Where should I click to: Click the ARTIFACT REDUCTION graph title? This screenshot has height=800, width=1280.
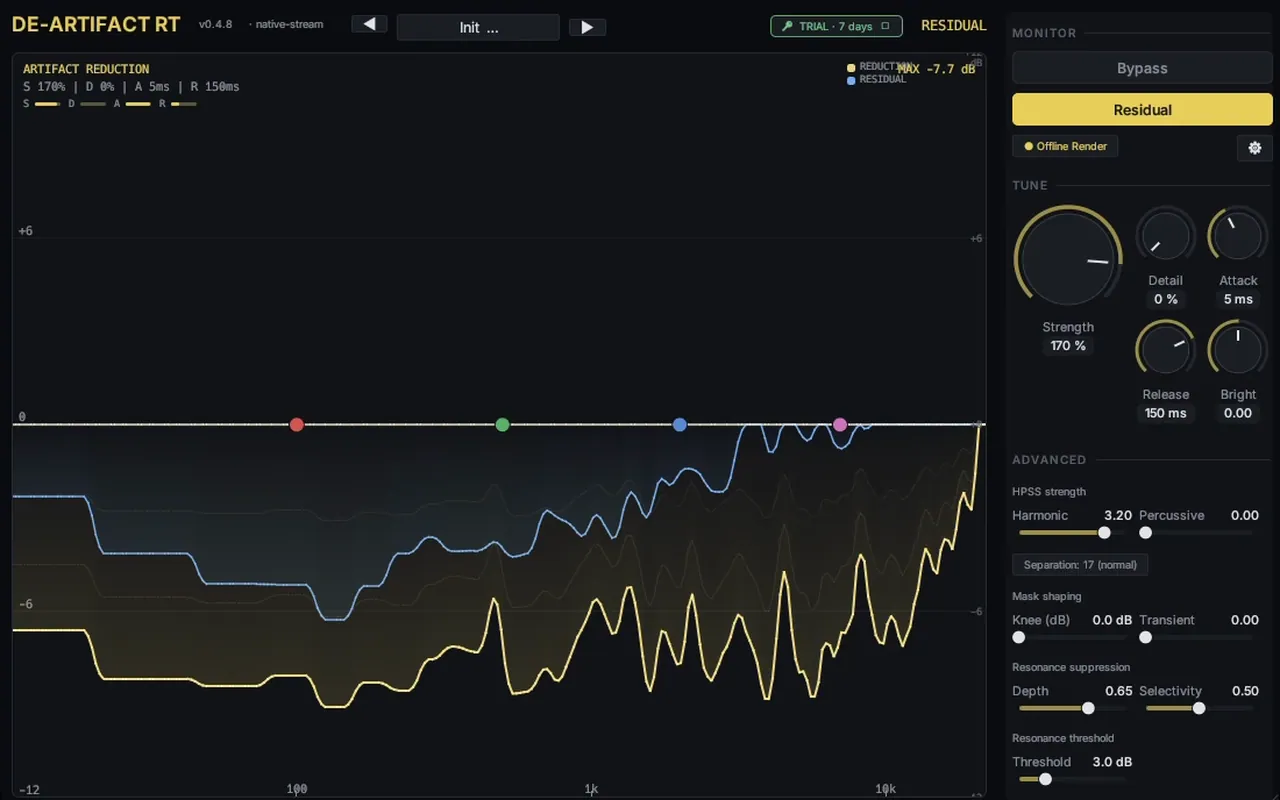pos(86,69)
